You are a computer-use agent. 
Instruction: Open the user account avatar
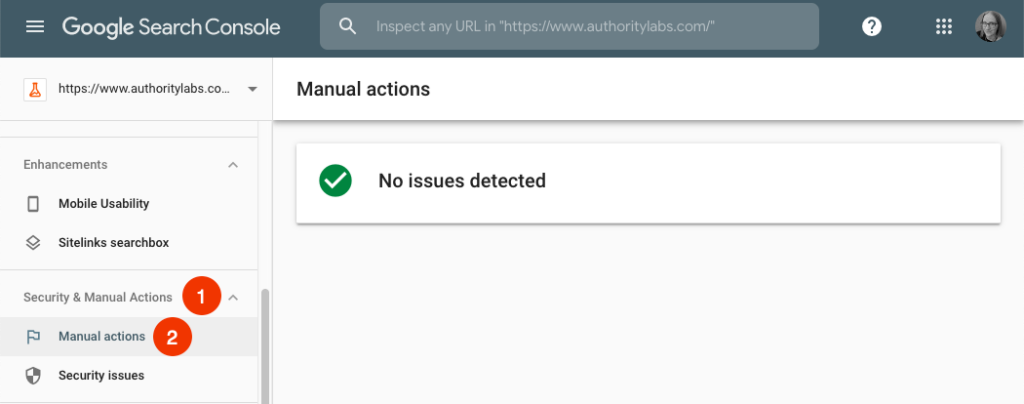tap(990, 27)
